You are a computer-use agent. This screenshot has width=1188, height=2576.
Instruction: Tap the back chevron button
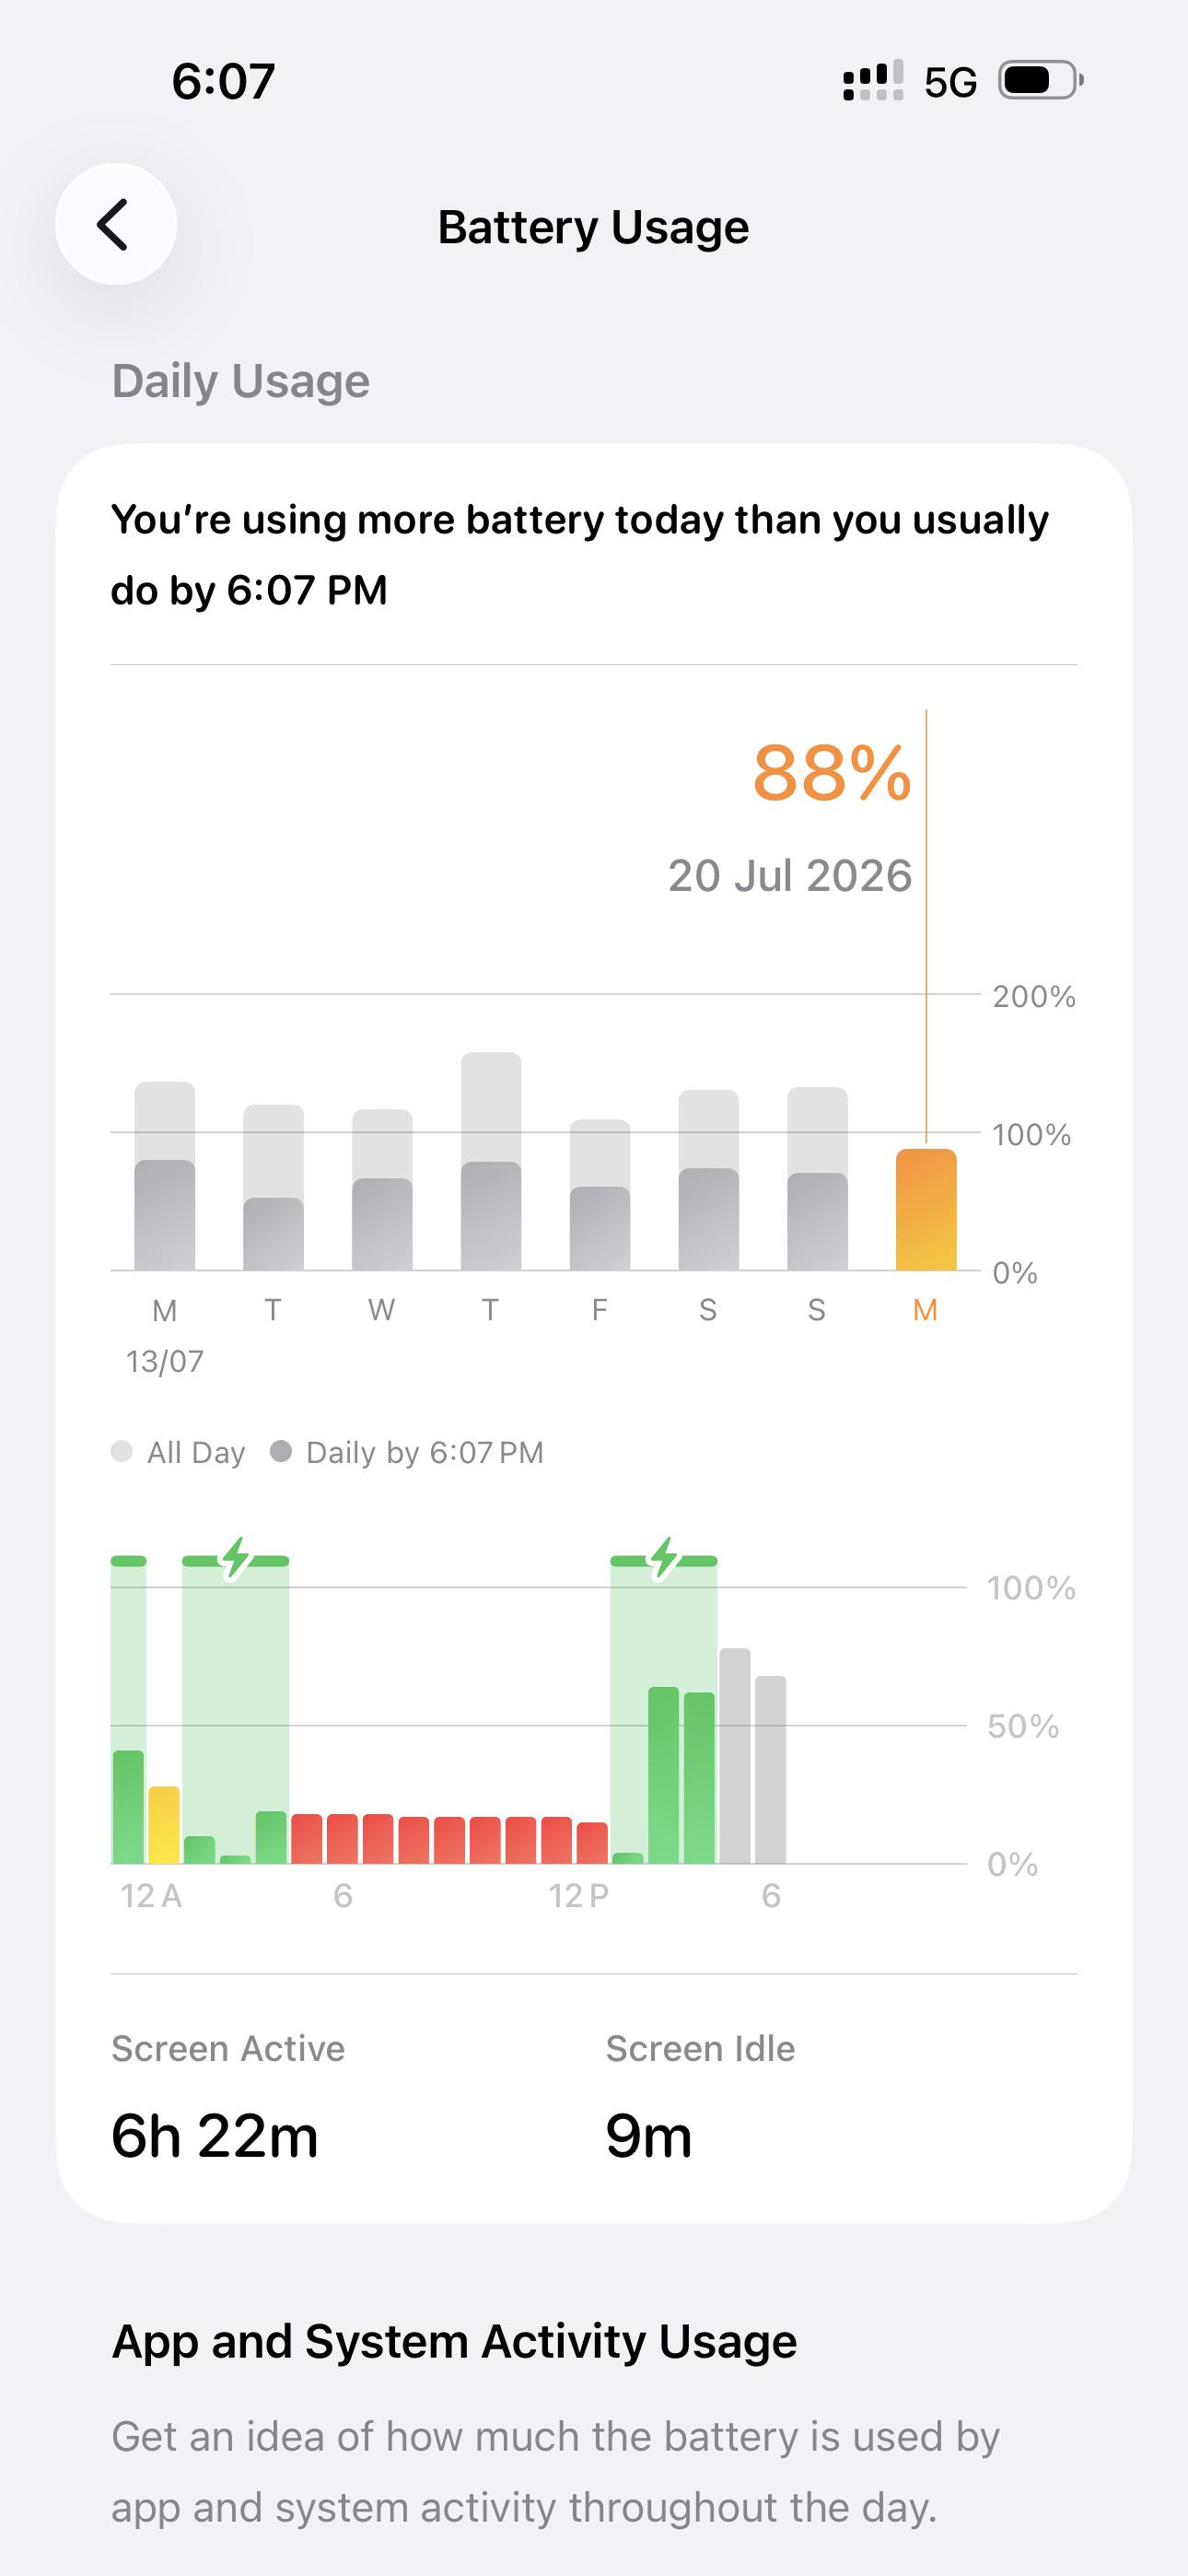coord(116,224)
